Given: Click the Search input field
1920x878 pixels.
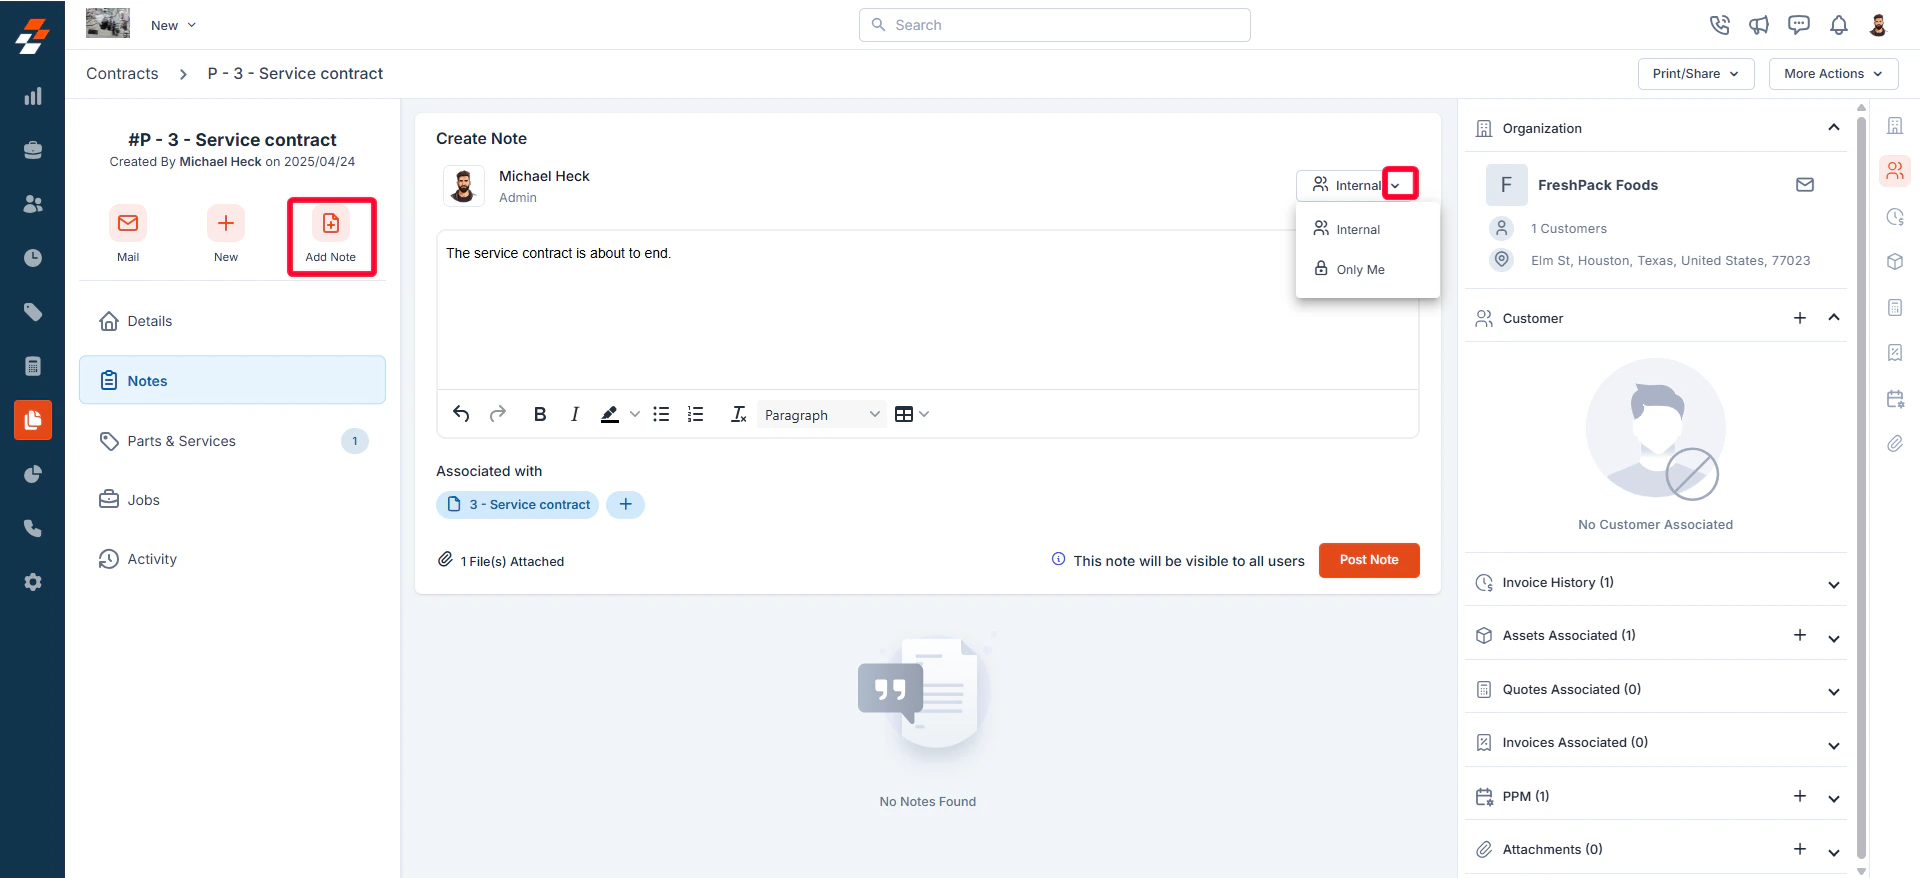Looking at the screenshot, I should [x=1054, y=25].
